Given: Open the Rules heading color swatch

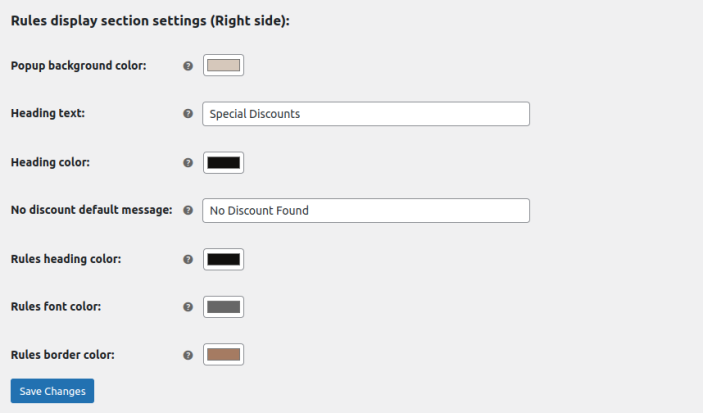Looking at the screenshot, I should (x=223, y=259).
